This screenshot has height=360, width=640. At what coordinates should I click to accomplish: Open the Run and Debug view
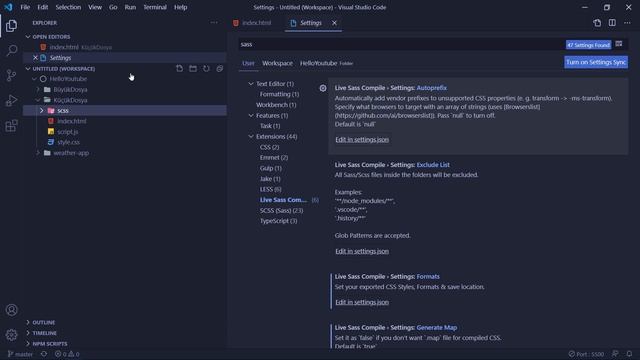click(11, 100)
